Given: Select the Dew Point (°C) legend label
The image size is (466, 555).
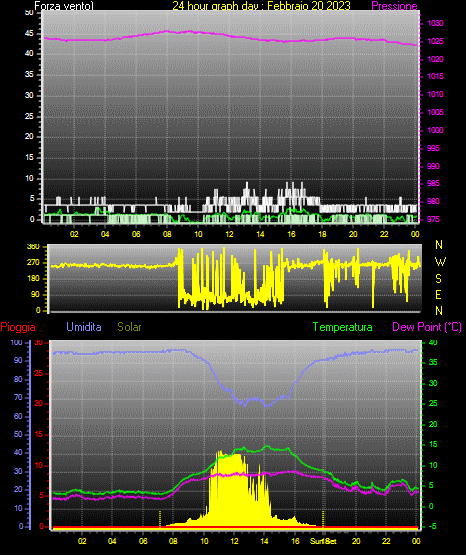Looking at the screenshot, I should (427, 327).
